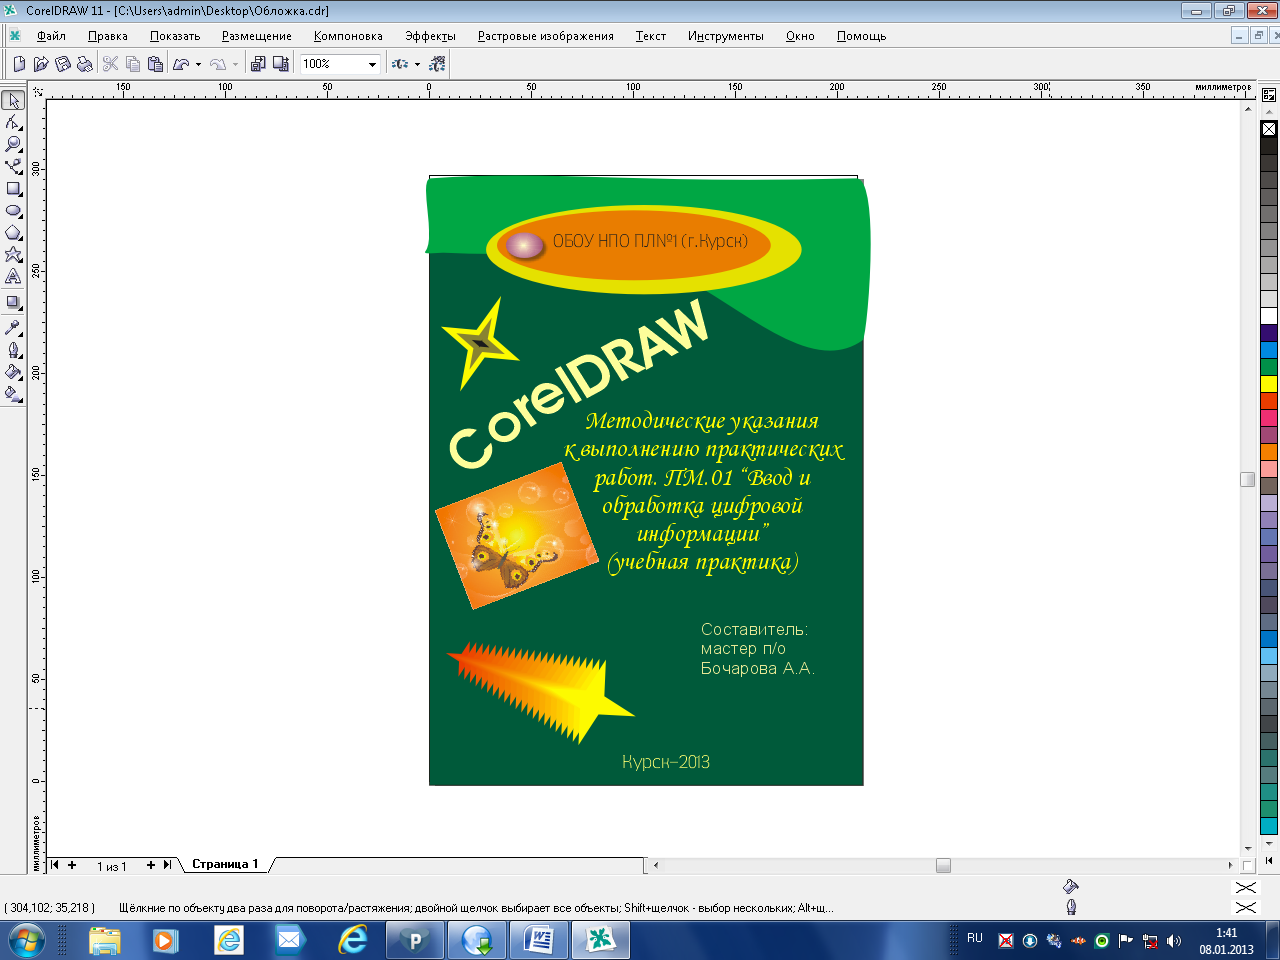
Task: Go to the last page button
Action: (x=168, y=865)
